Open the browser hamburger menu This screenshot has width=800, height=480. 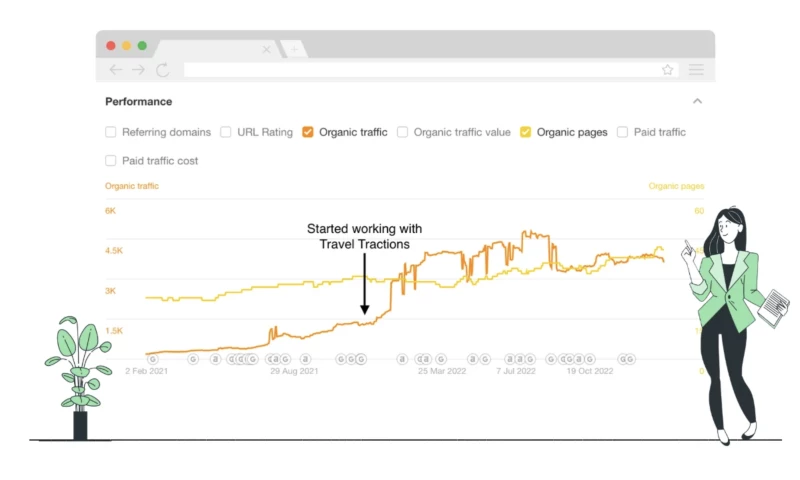click(x=696, y=70)
